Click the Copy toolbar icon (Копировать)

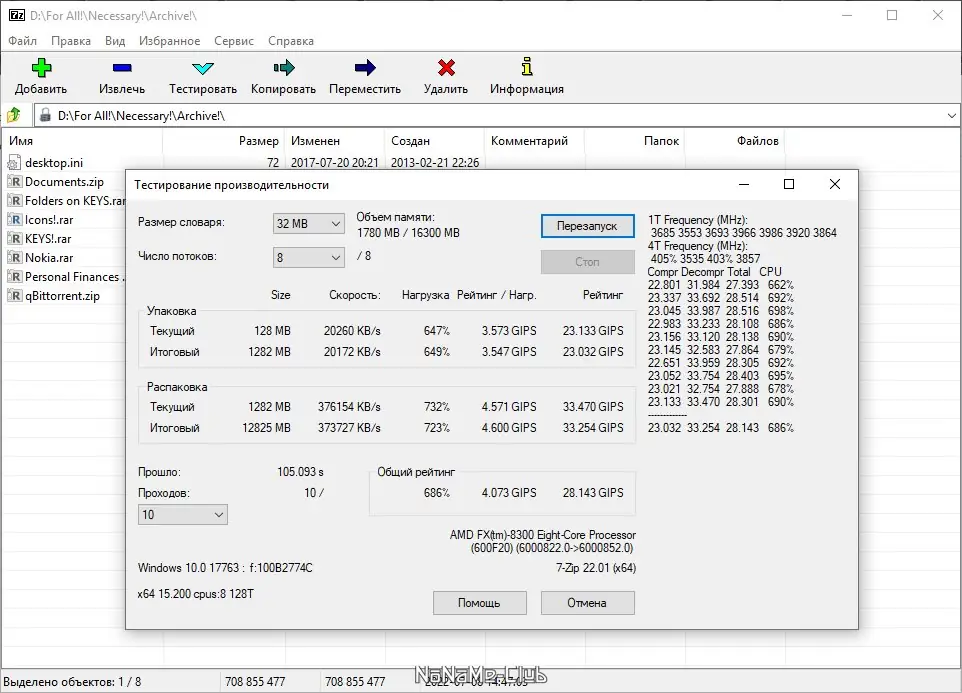coord(283,67)
